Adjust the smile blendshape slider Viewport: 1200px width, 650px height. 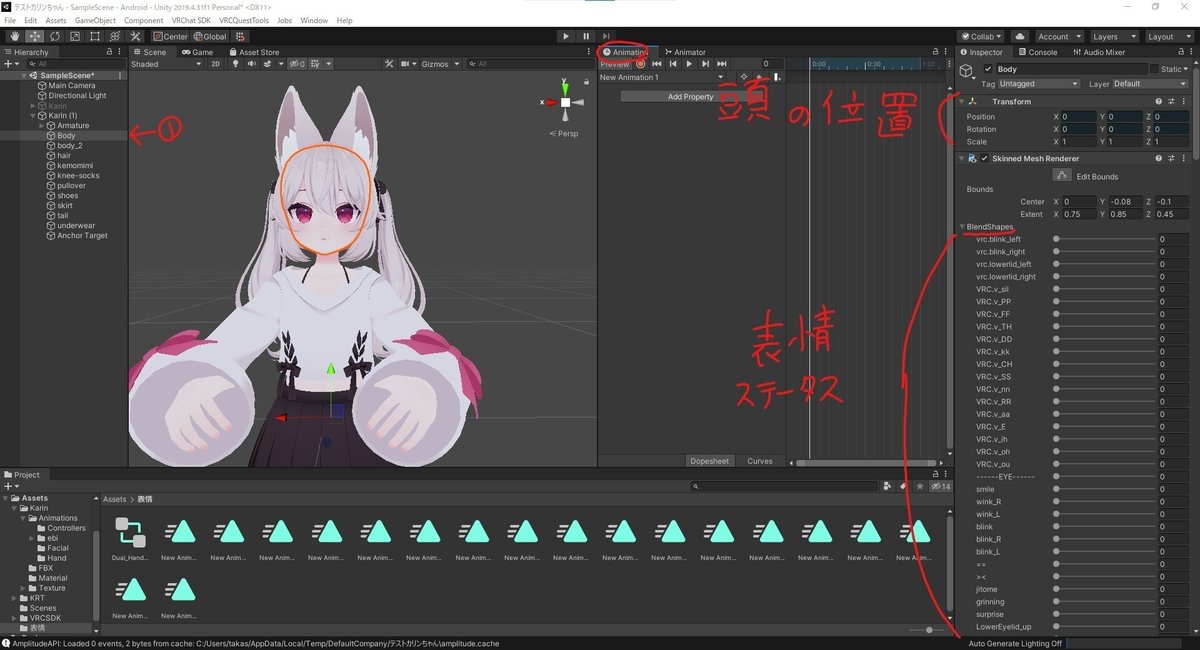pos(1103,490)
